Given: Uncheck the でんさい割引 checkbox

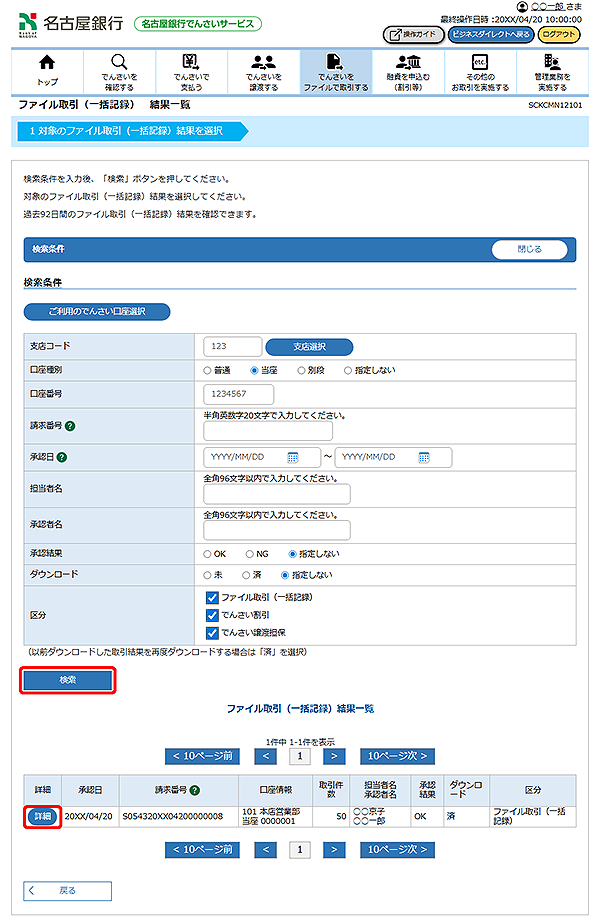Looking at the screenshot, I should (212, 615).
